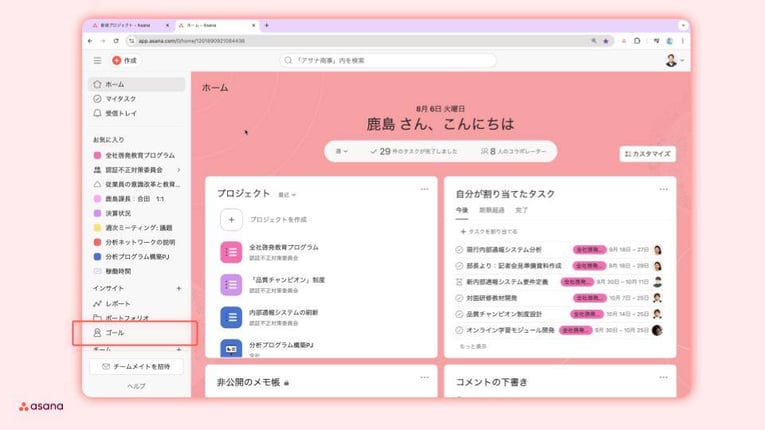Open the triangle goal favorite in sidebar
The image size is (765, 430).
(137, 184)
